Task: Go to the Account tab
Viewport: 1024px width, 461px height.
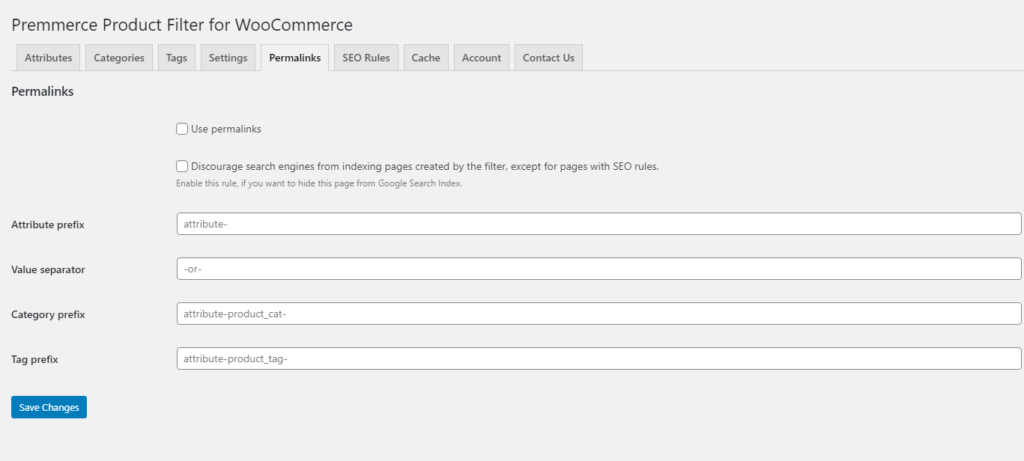Action: click(x=481, y=58)
